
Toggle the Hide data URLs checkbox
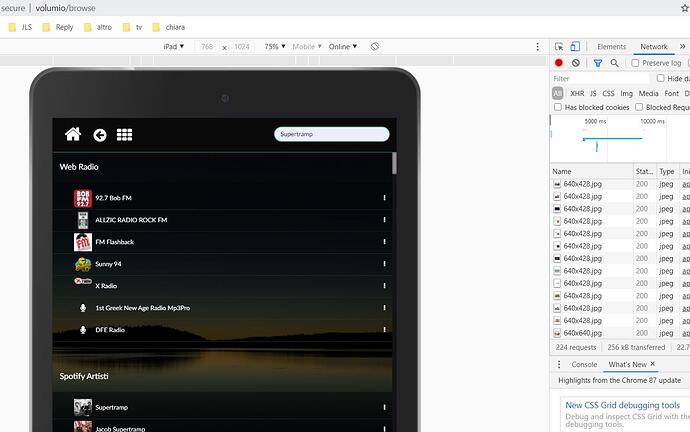coord(661,78)
